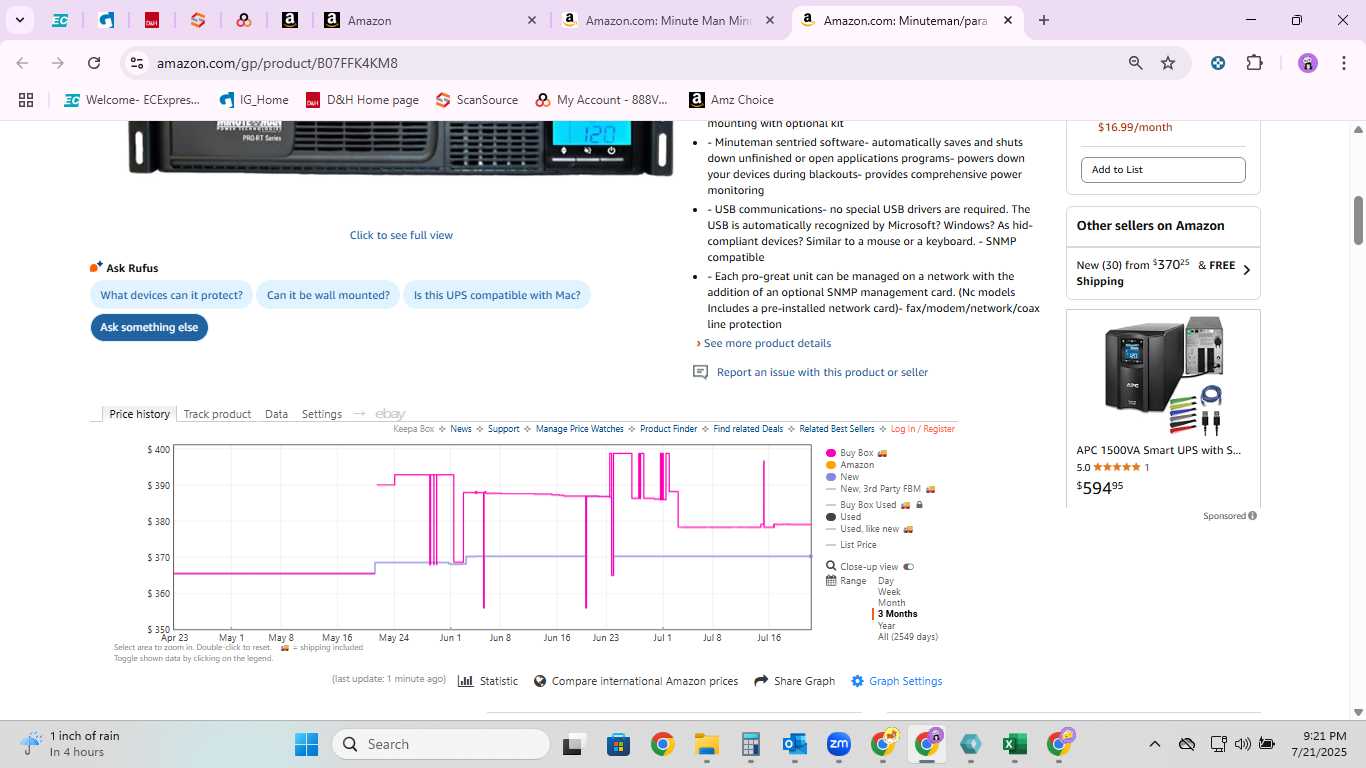Switch to the Keepa Settings tab
Screen dimensions: 1366x768
point(322,414)
